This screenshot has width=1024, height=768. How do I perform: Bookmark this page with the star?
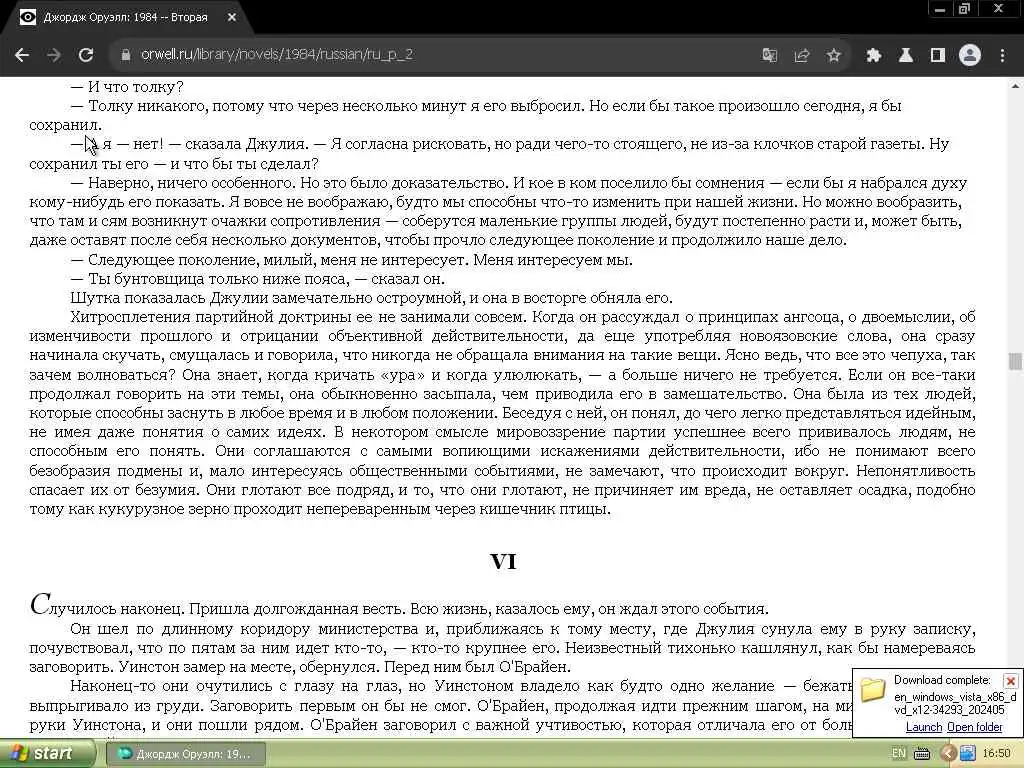pos(833,56)
